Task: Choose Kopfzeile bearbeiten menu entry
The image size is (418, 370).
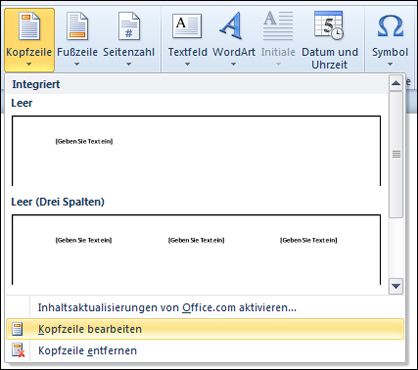Action: click(205, 329)
